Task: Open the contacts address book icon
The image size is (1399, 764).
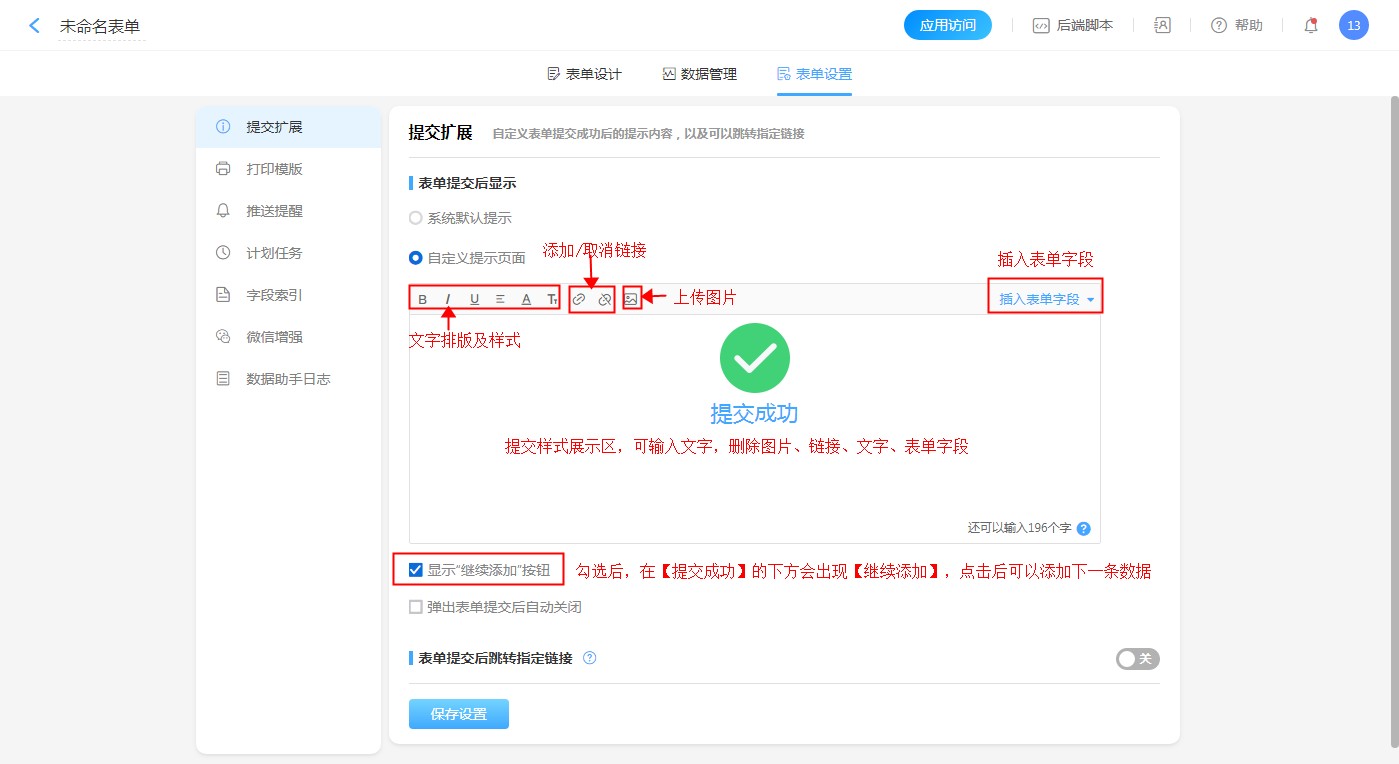Action: point(1162,26)
